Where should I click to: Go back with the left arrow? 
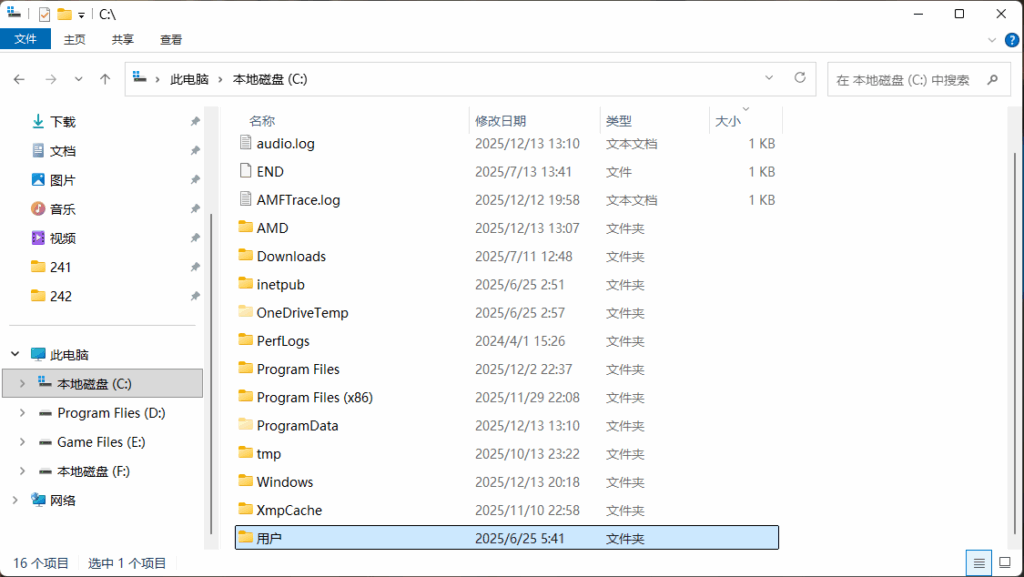(x=19, y=80)
